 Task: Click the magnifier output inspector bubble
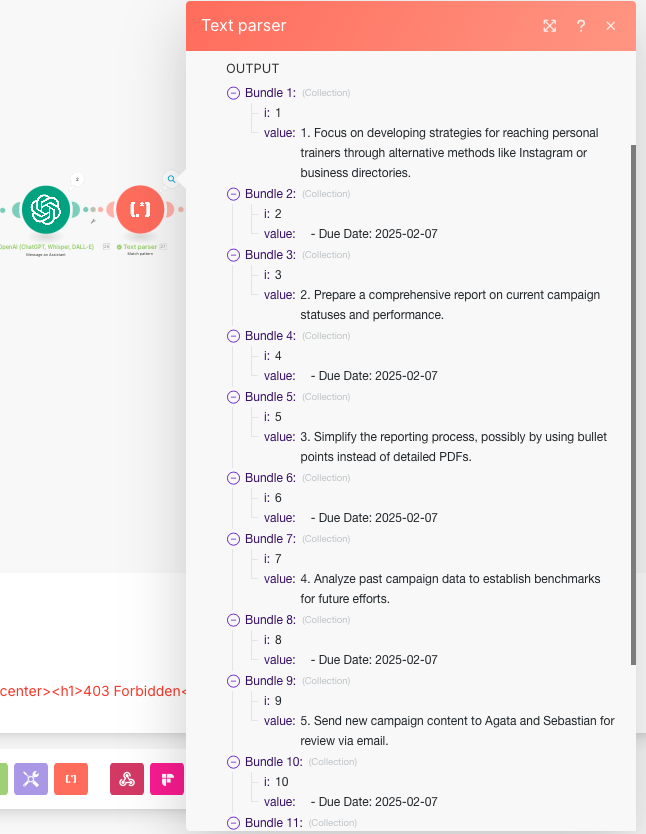[x=172, y=179]
